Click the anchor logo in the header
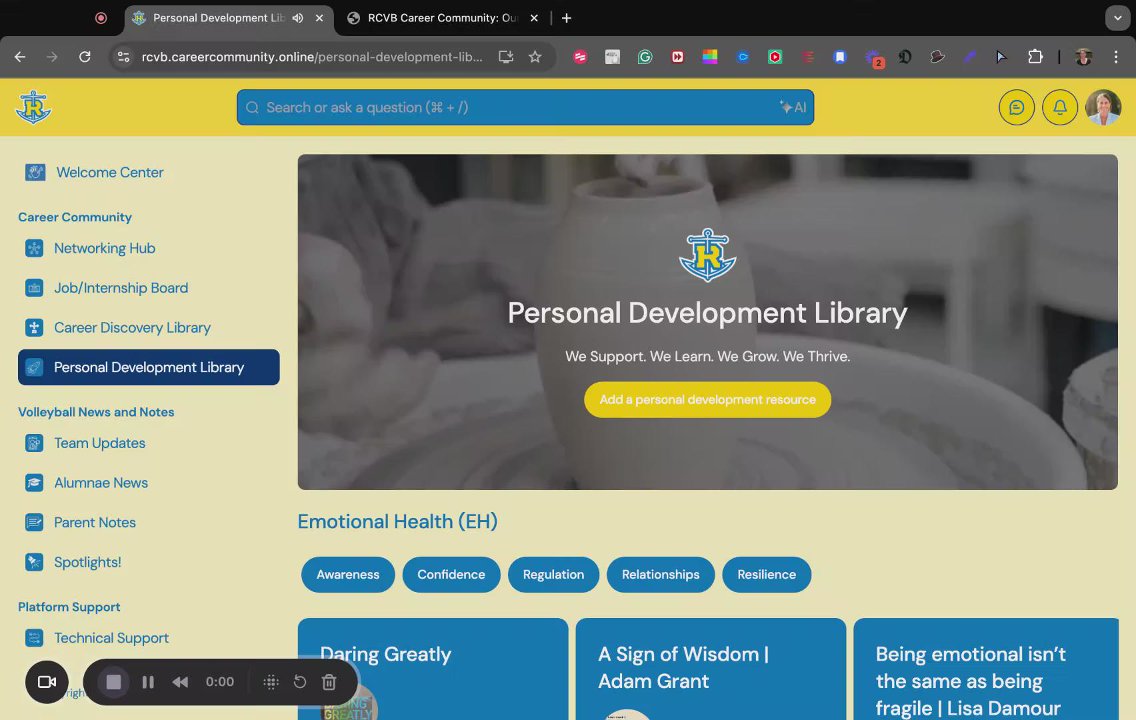This screenshot has width=1136, height=720. 33,107
